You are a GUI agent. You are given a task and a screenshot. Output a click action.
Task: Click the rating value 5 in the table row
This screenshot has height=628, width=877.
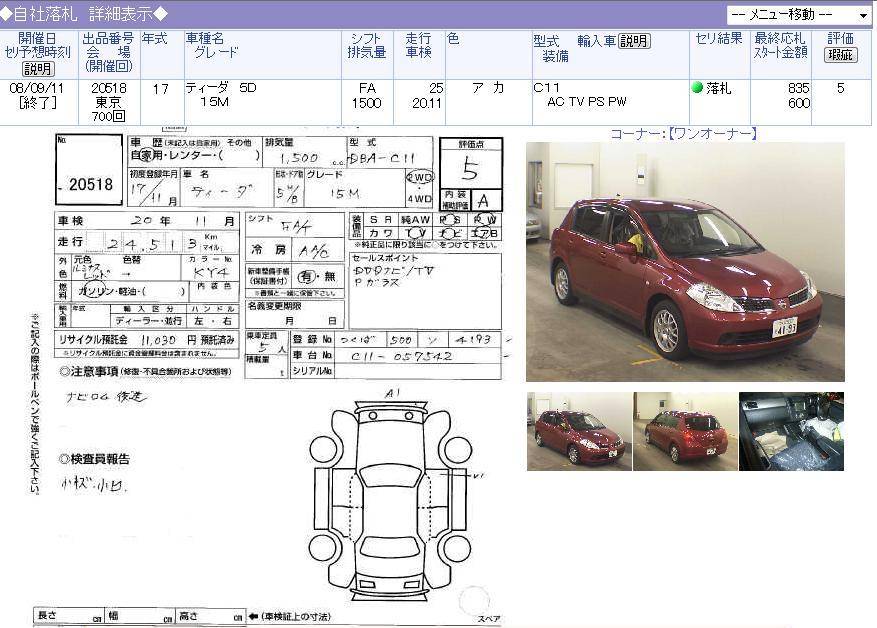pos(840,88)
